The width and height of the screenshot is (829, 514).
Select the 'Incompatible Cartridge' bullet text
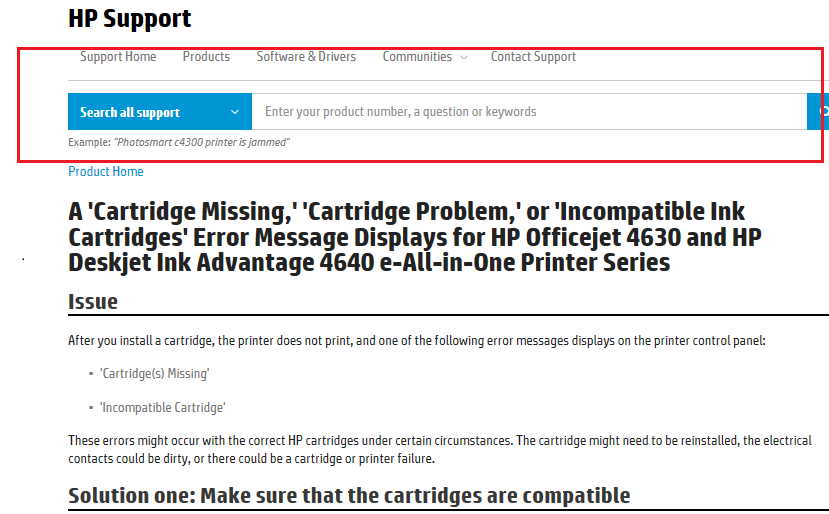162,407
